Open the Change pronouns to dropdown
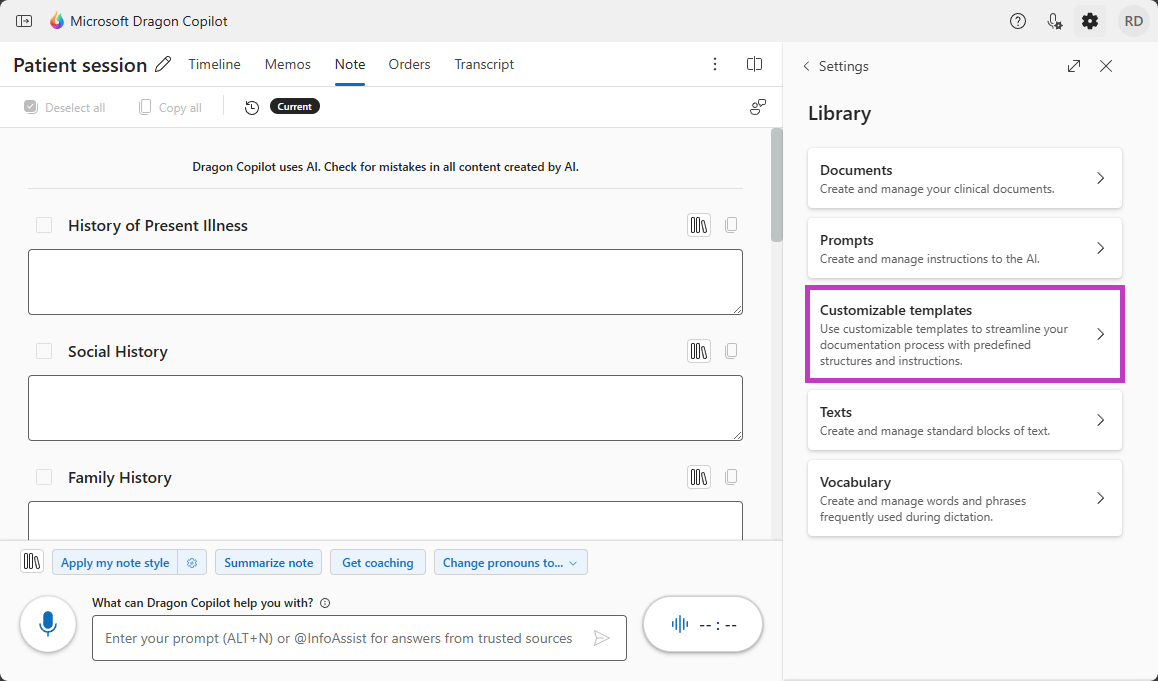Viewport: 1158px width, 681px height. (x=510, y=562)
